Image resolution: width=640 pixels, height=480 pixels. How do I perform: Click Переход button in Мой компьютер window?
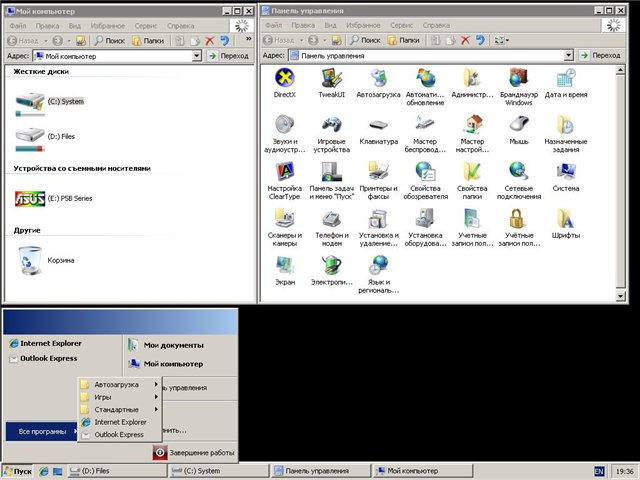pos(228,57)
